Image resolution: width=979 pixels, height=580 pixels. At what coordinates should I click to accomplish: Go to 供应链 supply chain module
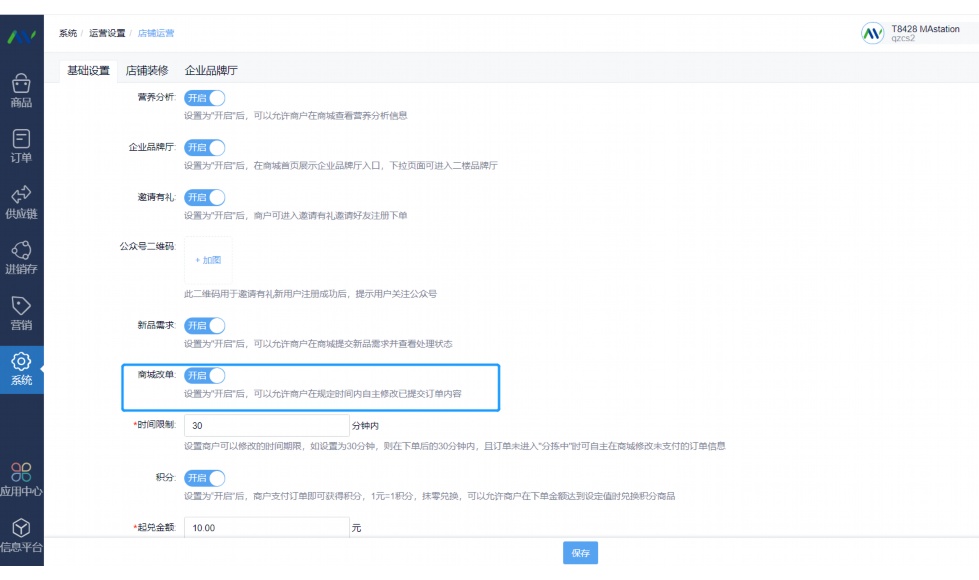pos(21,201)
